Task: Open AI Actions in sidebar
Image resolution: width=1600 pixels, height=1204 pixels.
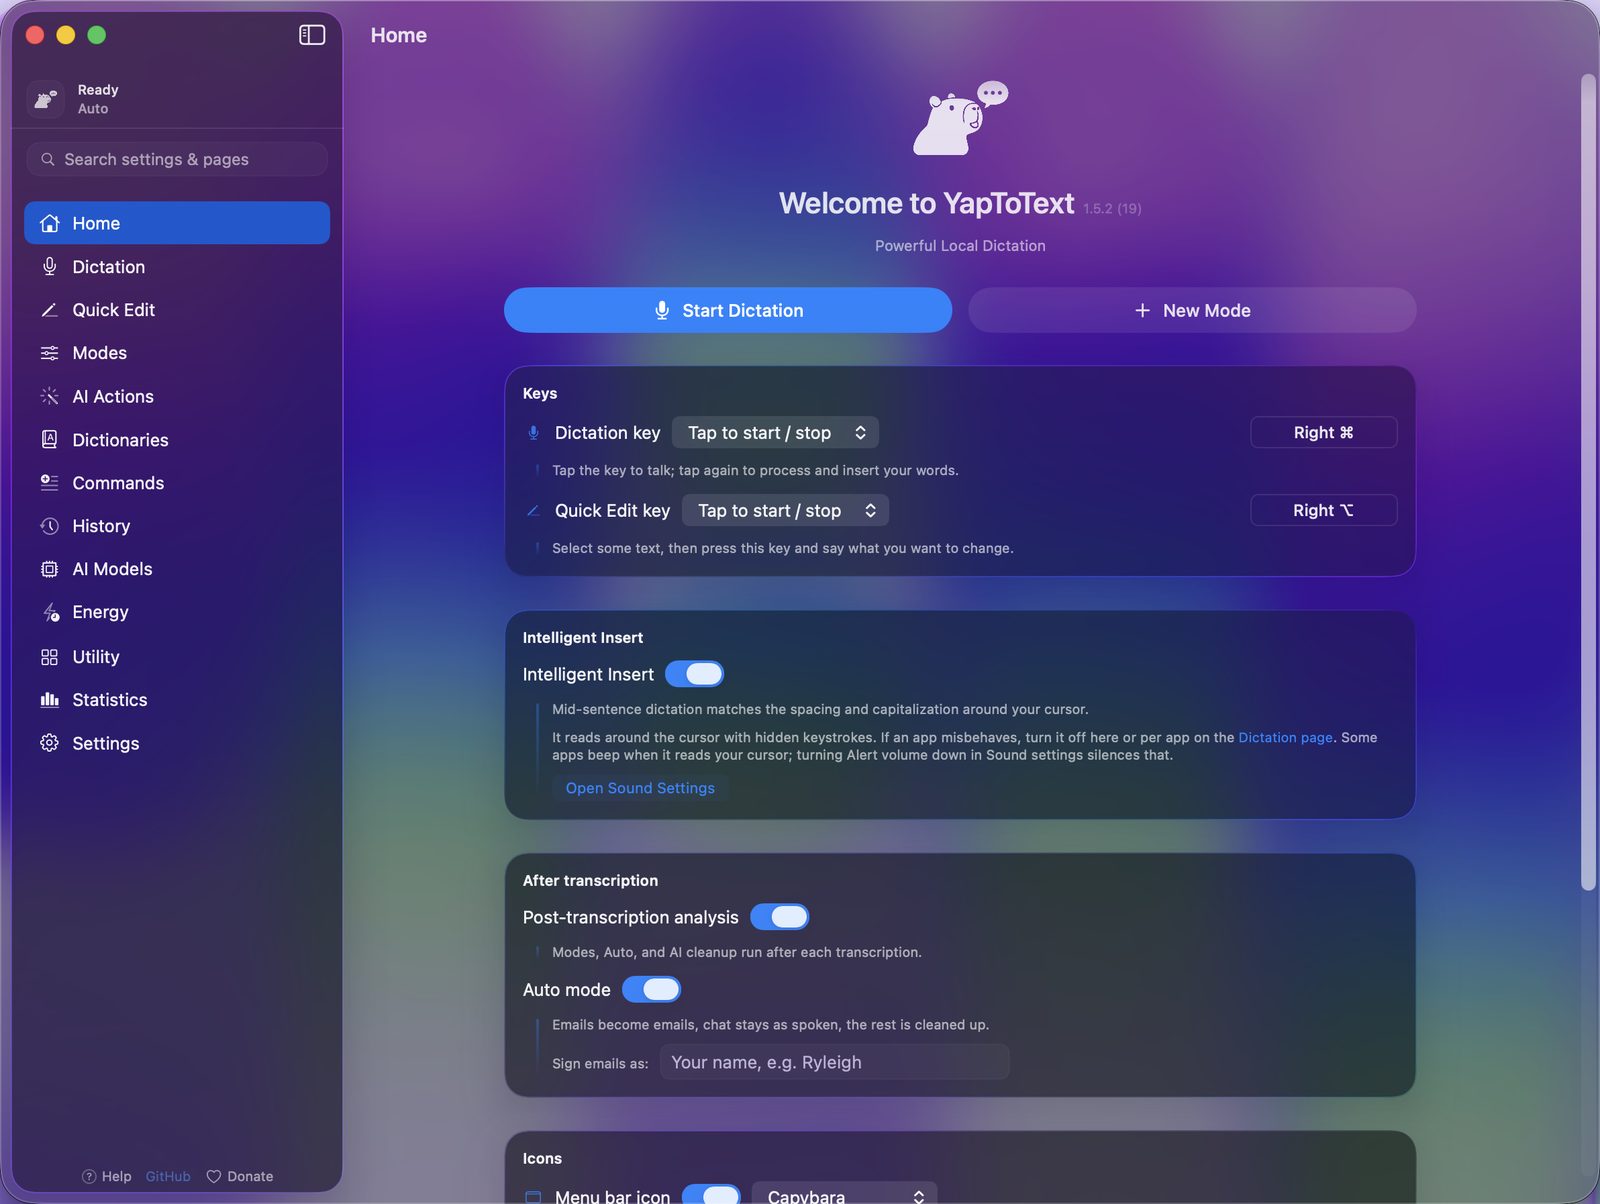Action: click(x=177, y=397)
